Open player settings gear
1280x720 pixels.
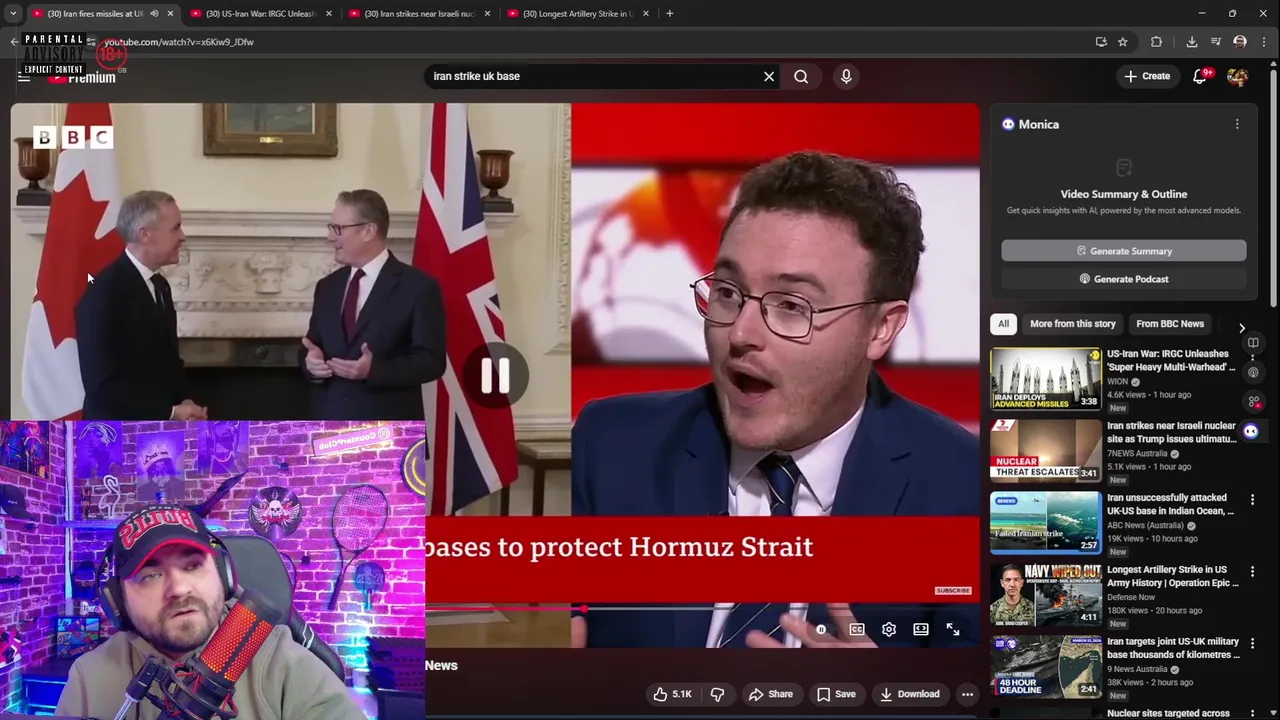click(x=889, y=629)
